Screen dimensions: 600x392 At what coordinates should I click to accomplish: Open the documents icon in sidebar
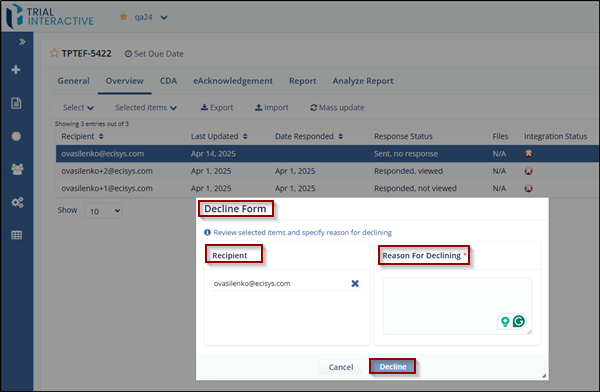[16, 103]
